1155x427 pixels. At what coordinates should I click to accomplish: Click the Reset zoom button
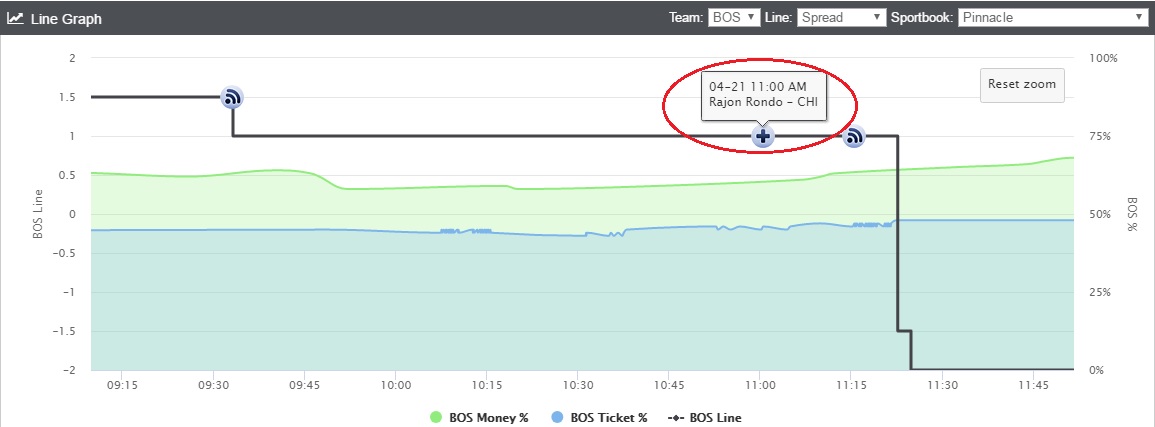pyautogui.click(x=1022, y=84)
